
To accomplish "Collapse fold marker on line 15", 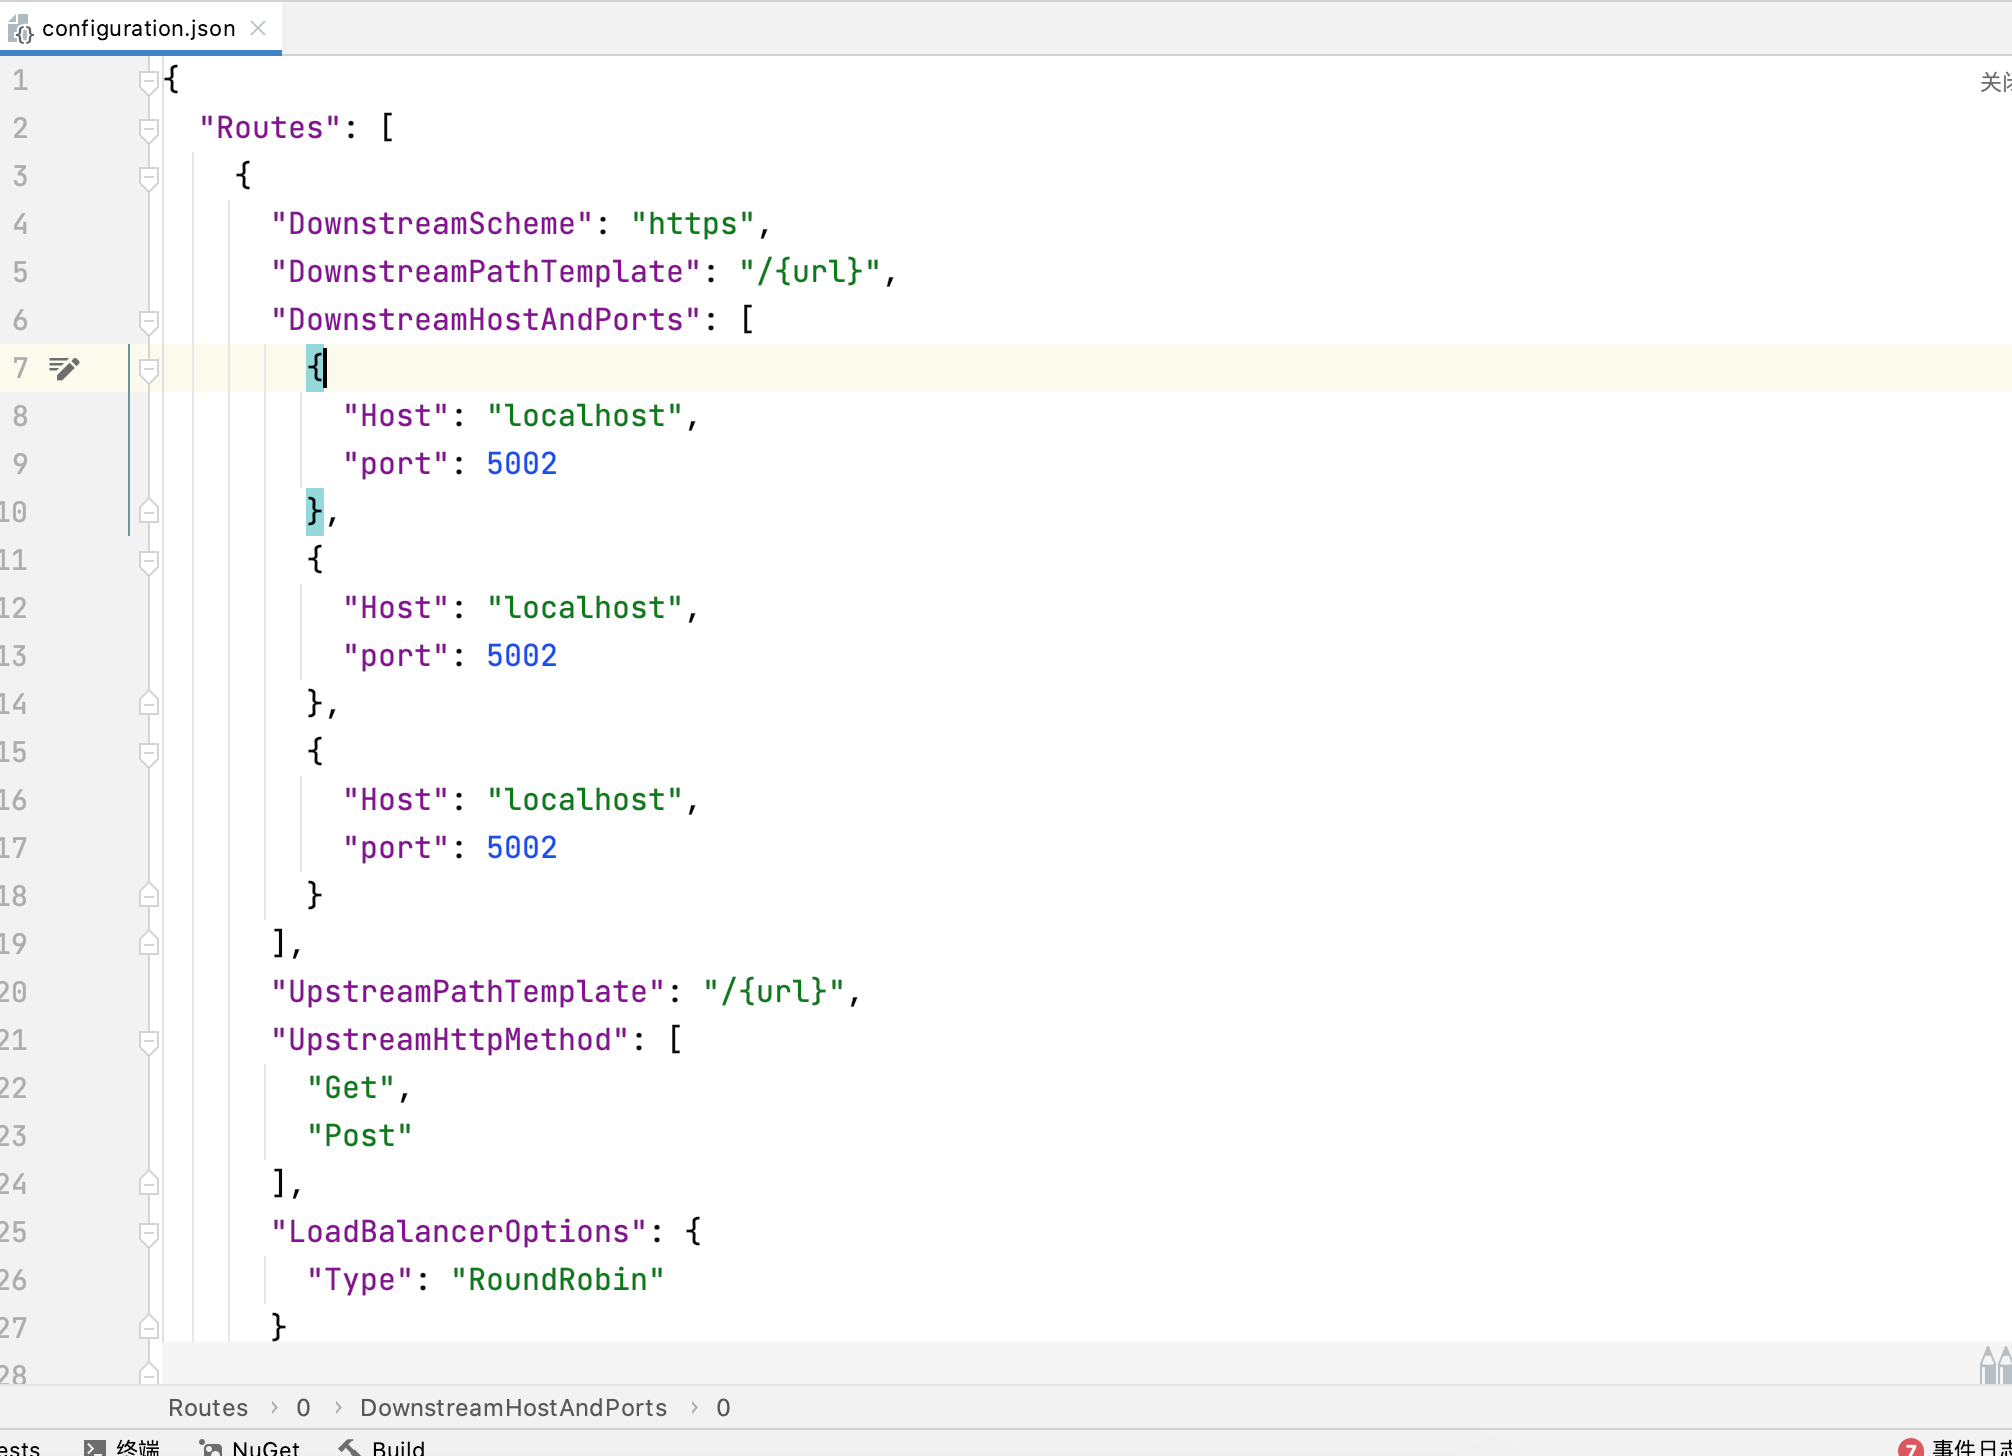I will 149,754.
